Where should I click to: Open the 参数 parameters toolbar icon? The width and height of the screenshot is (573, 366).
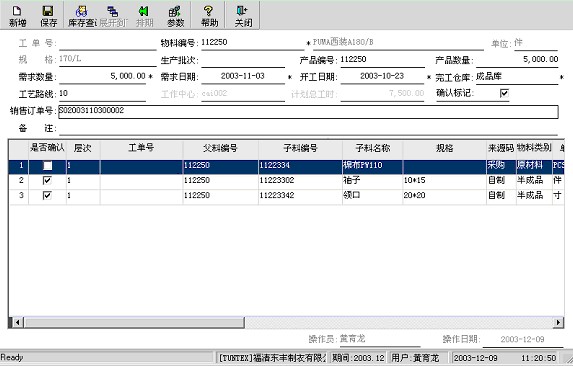(x=175, y=16)
